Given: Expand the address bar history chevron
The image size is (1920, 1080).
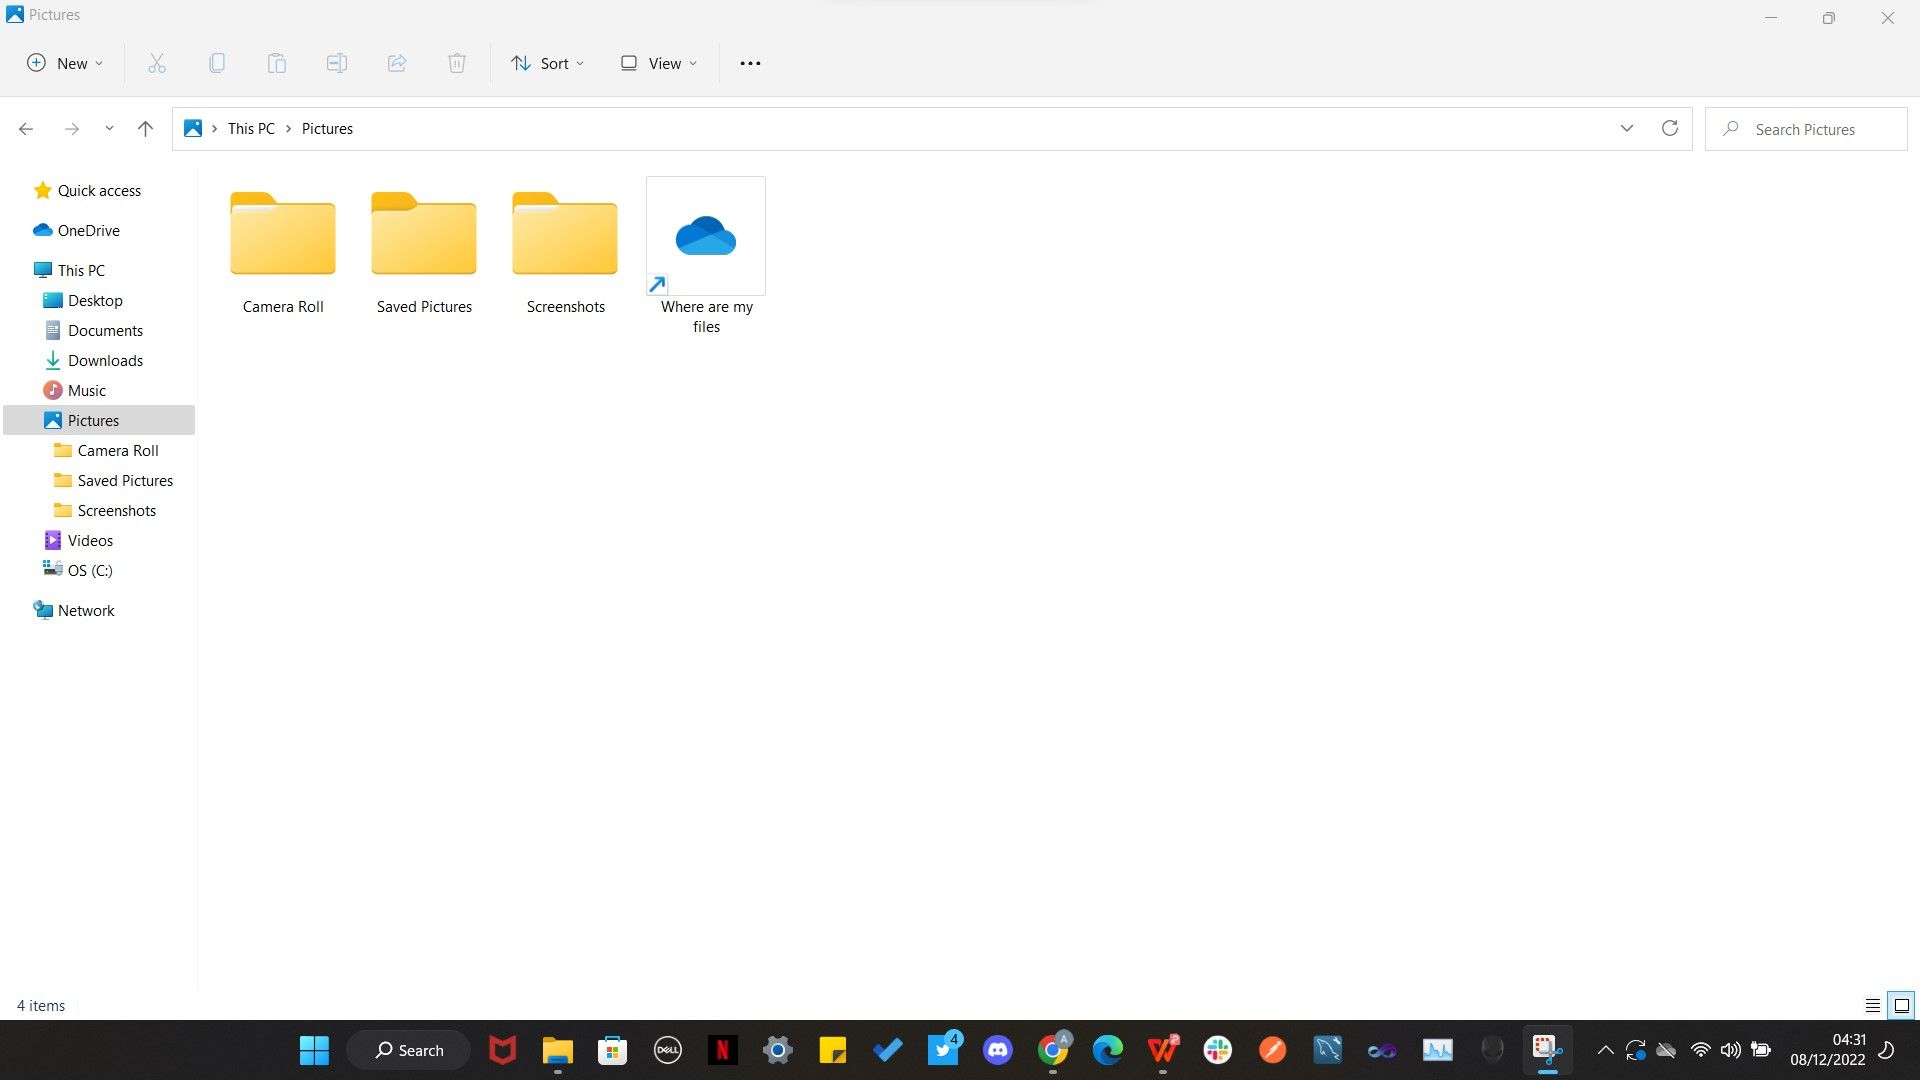Looking at the screenshot, I should pos(1627,128).
